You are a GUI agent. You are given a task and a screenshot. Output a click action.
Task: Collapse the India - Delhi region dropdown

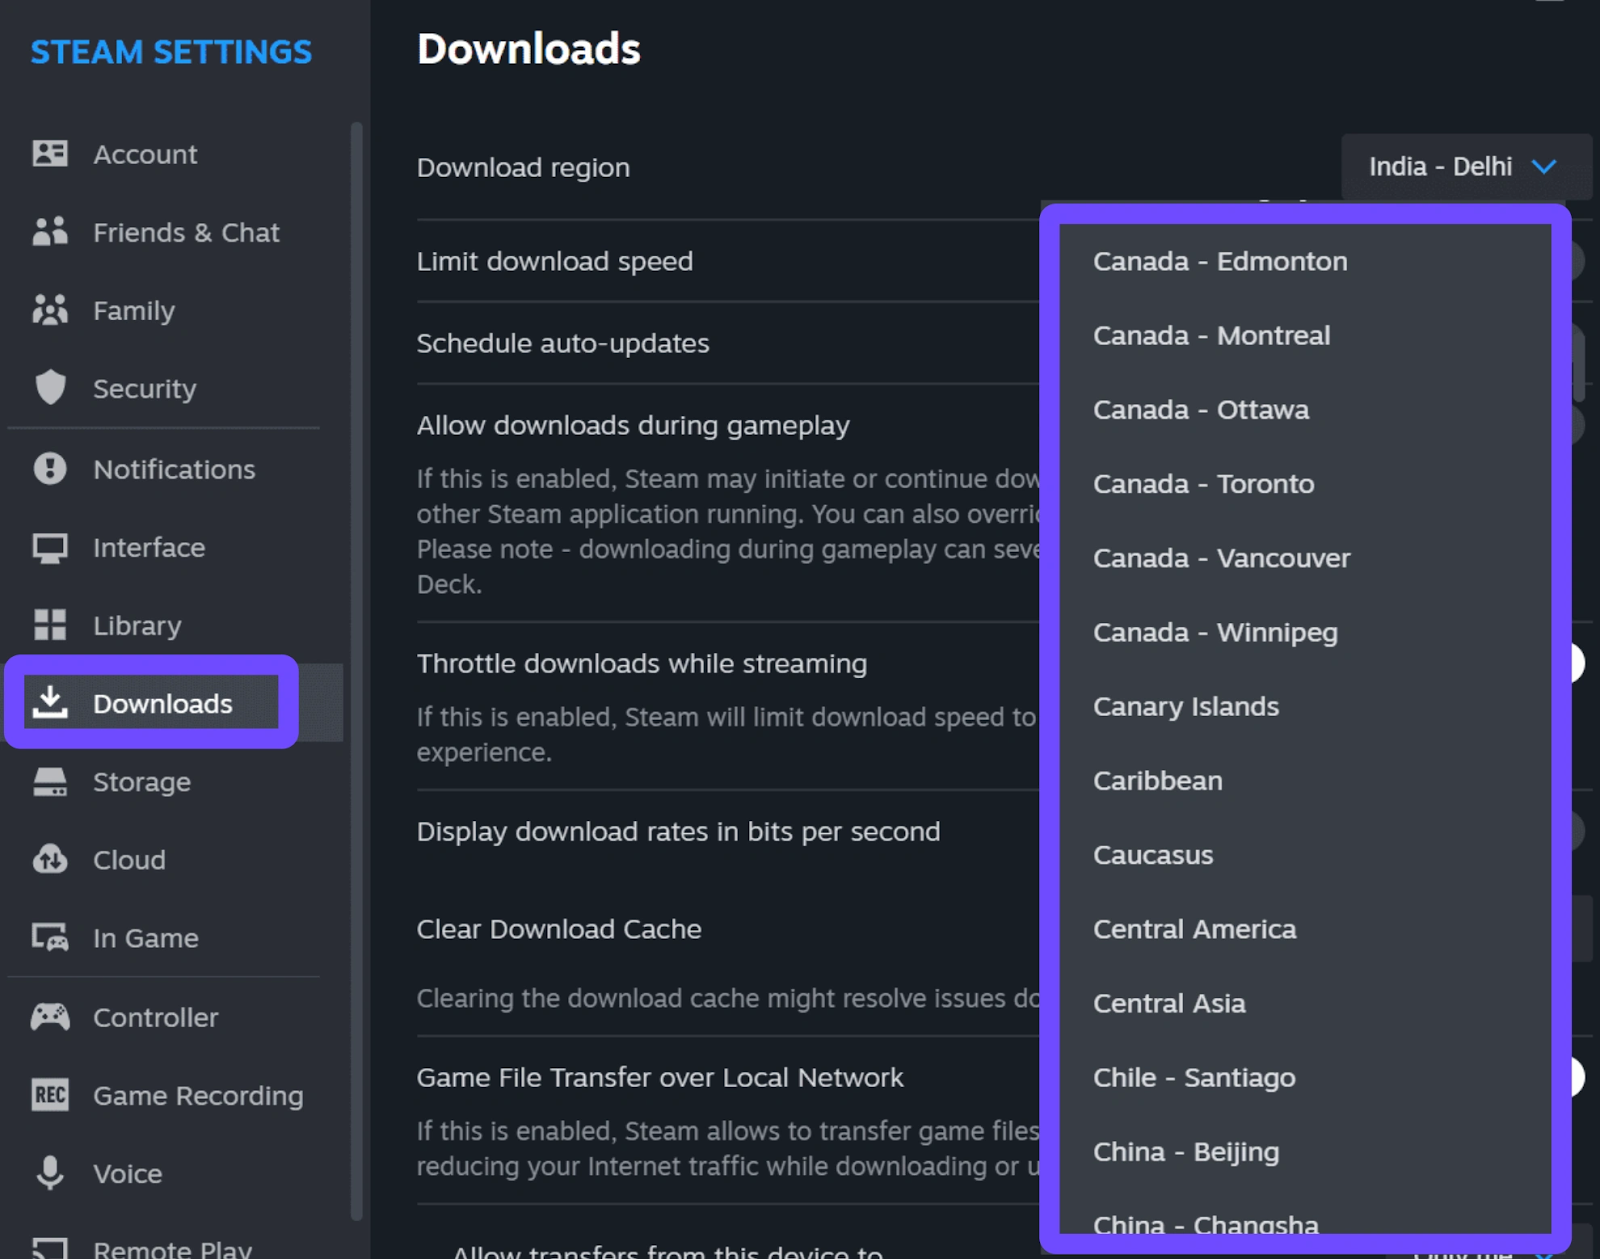click(x=1465, y=167)
